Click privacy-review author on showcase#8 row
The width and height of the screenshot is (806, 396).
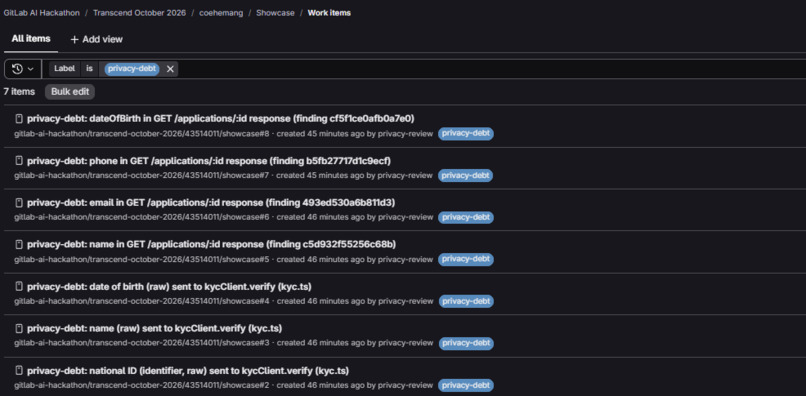405,134
